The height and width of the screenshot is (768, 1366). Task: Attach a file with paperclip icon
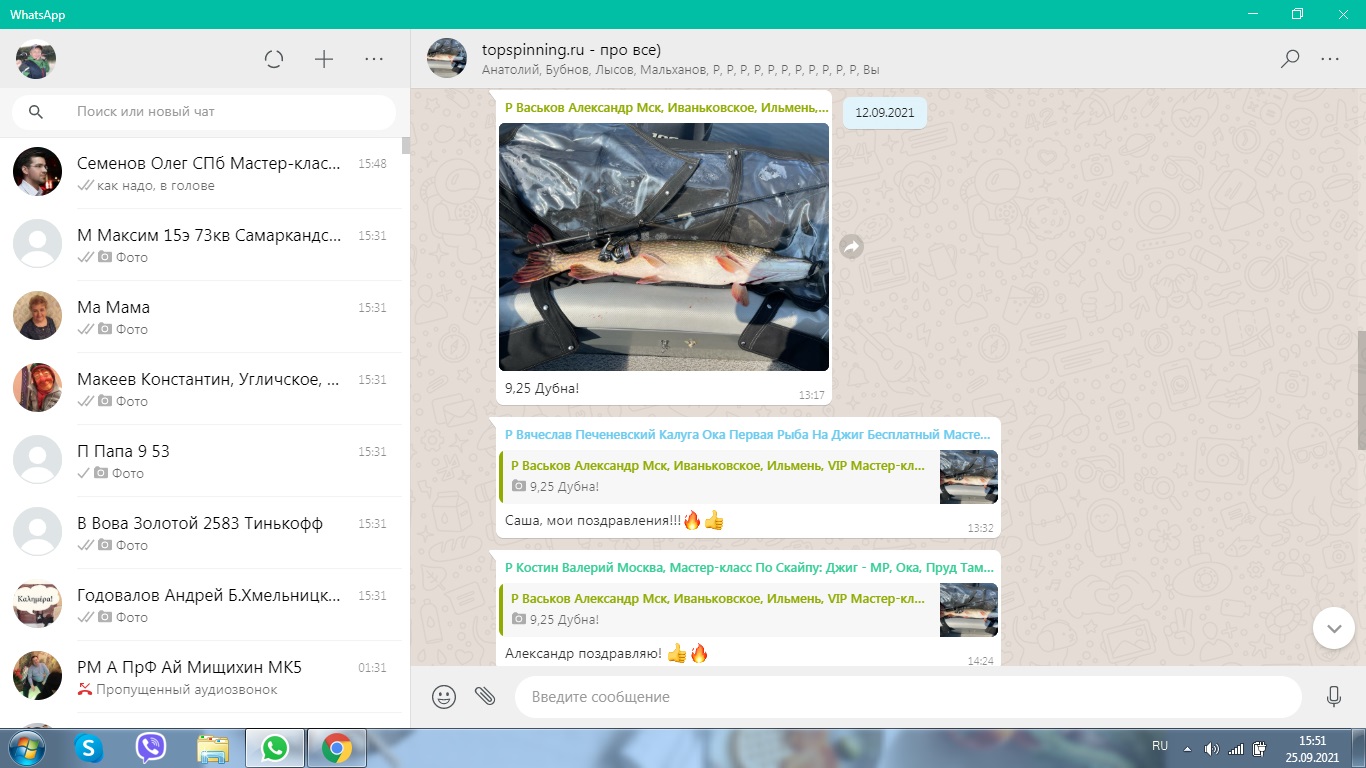485,696
